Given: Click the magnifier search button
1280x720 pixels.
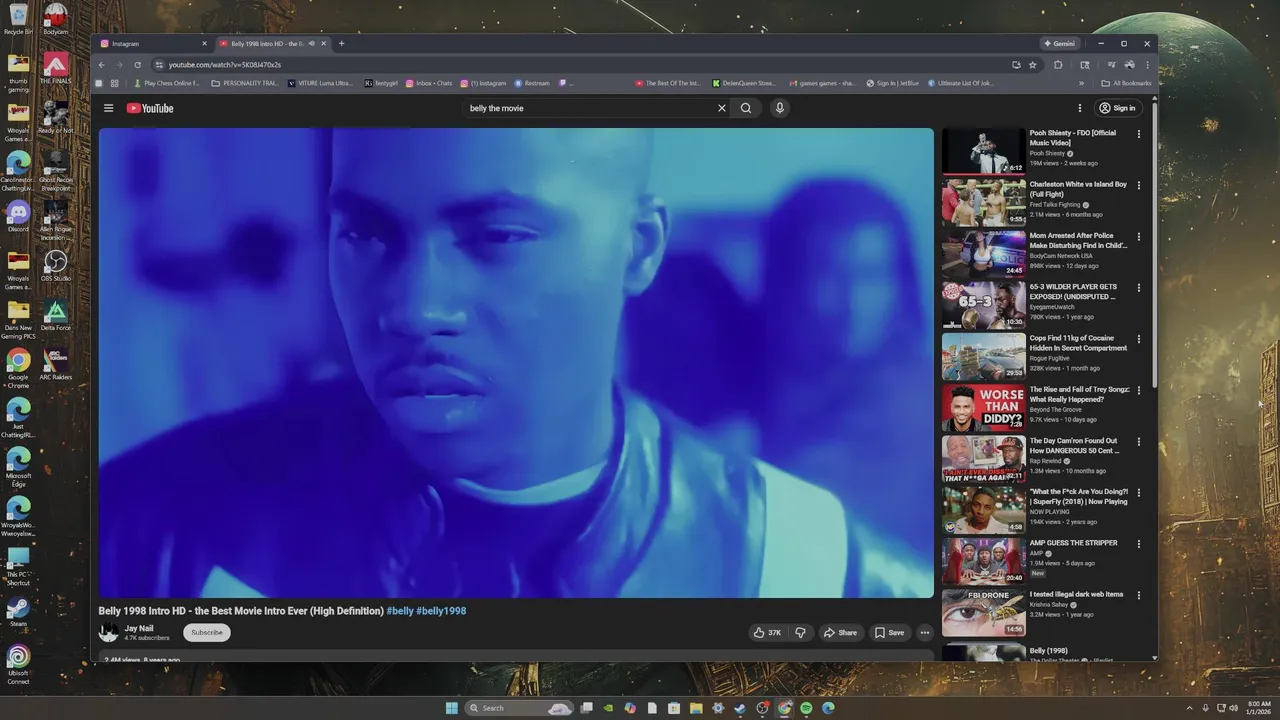Looking at the screenshot, I should (x=746, y=108).
